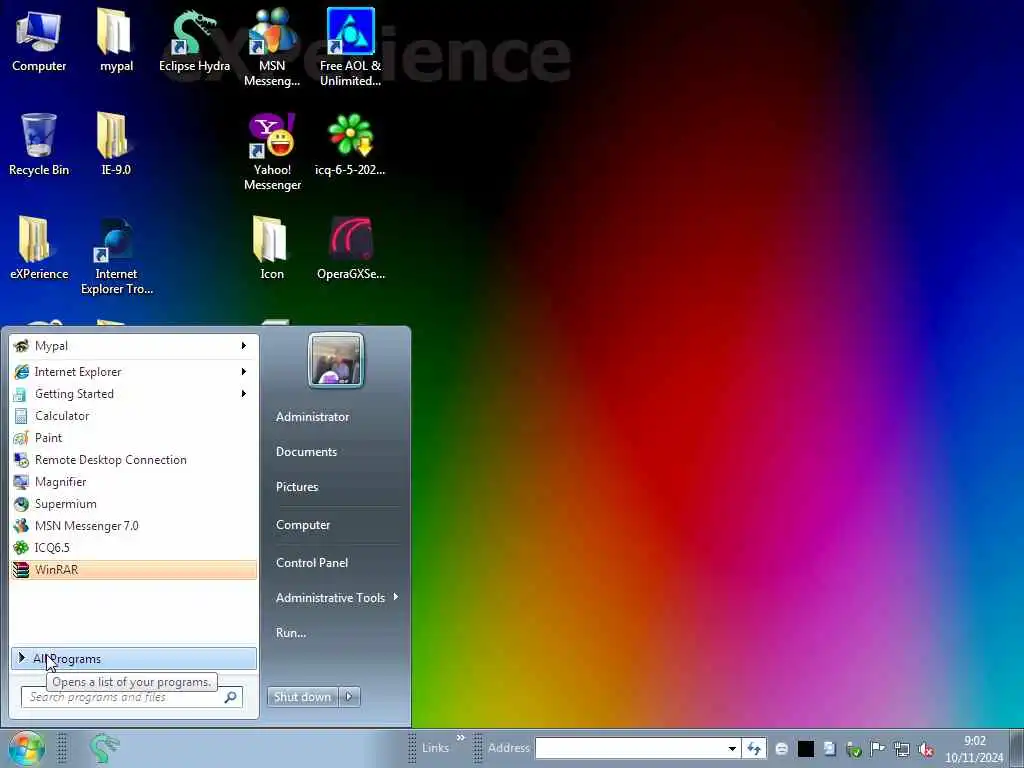
Task: Open MSN Messenger 7.0 in Start menu
Action: pos(134,526)
